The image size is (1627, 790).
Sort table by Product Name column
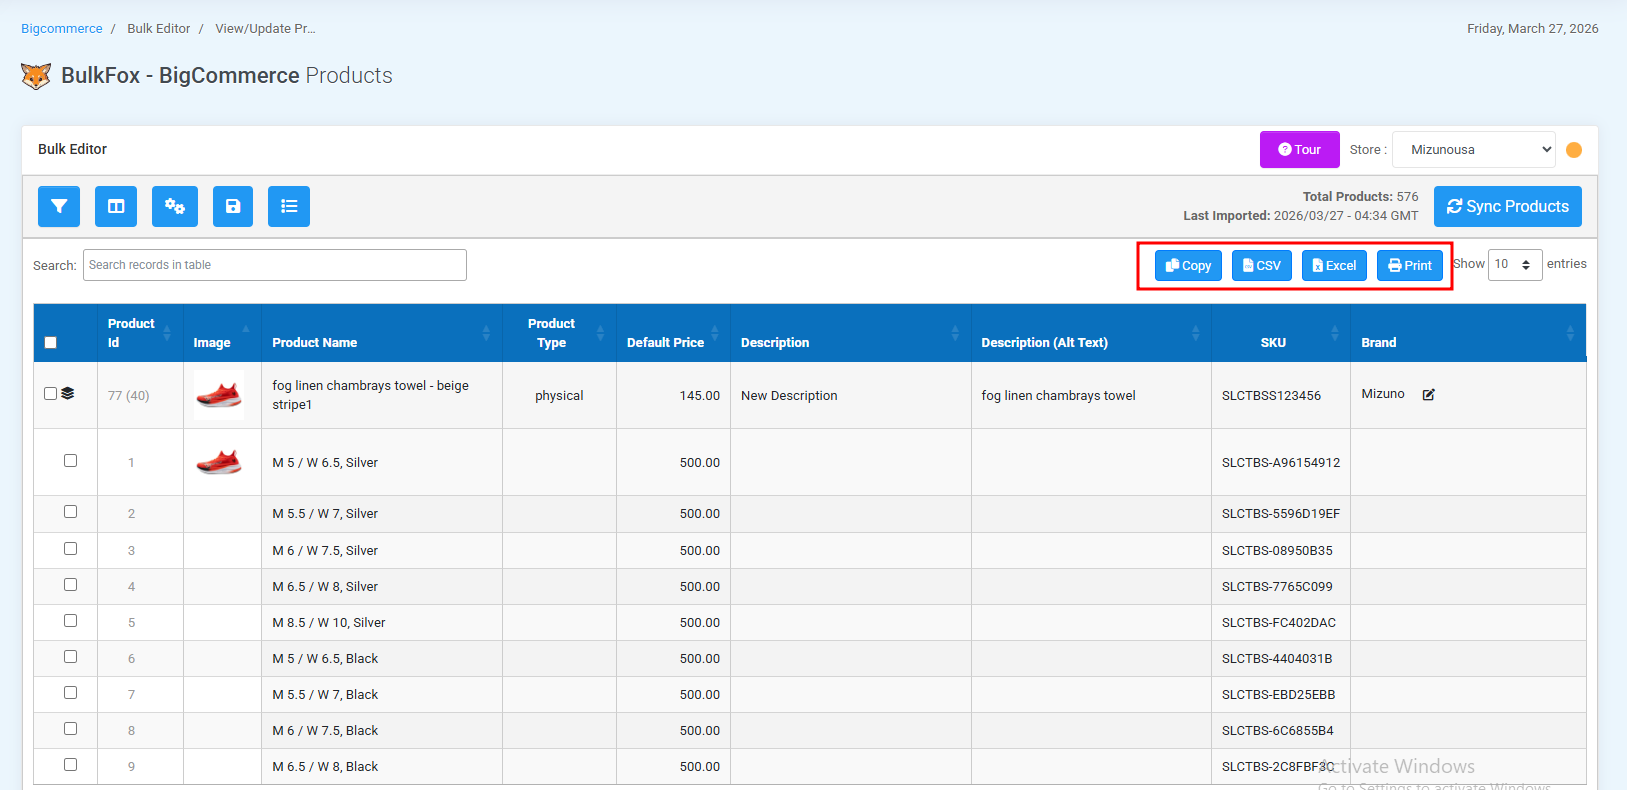click(x=382, y=333)
